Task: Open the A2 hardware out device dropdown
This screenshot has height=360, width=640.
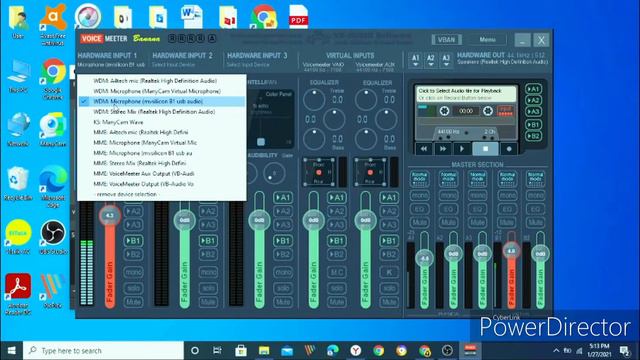Action: click(x=431, y=60)
